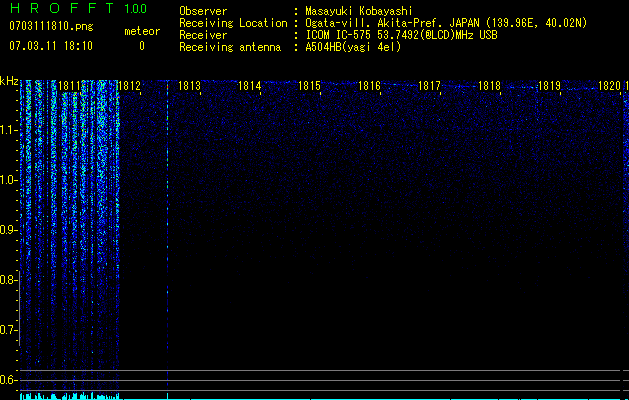
Task: Click the 1816 time marker
Action: (369, 85)
